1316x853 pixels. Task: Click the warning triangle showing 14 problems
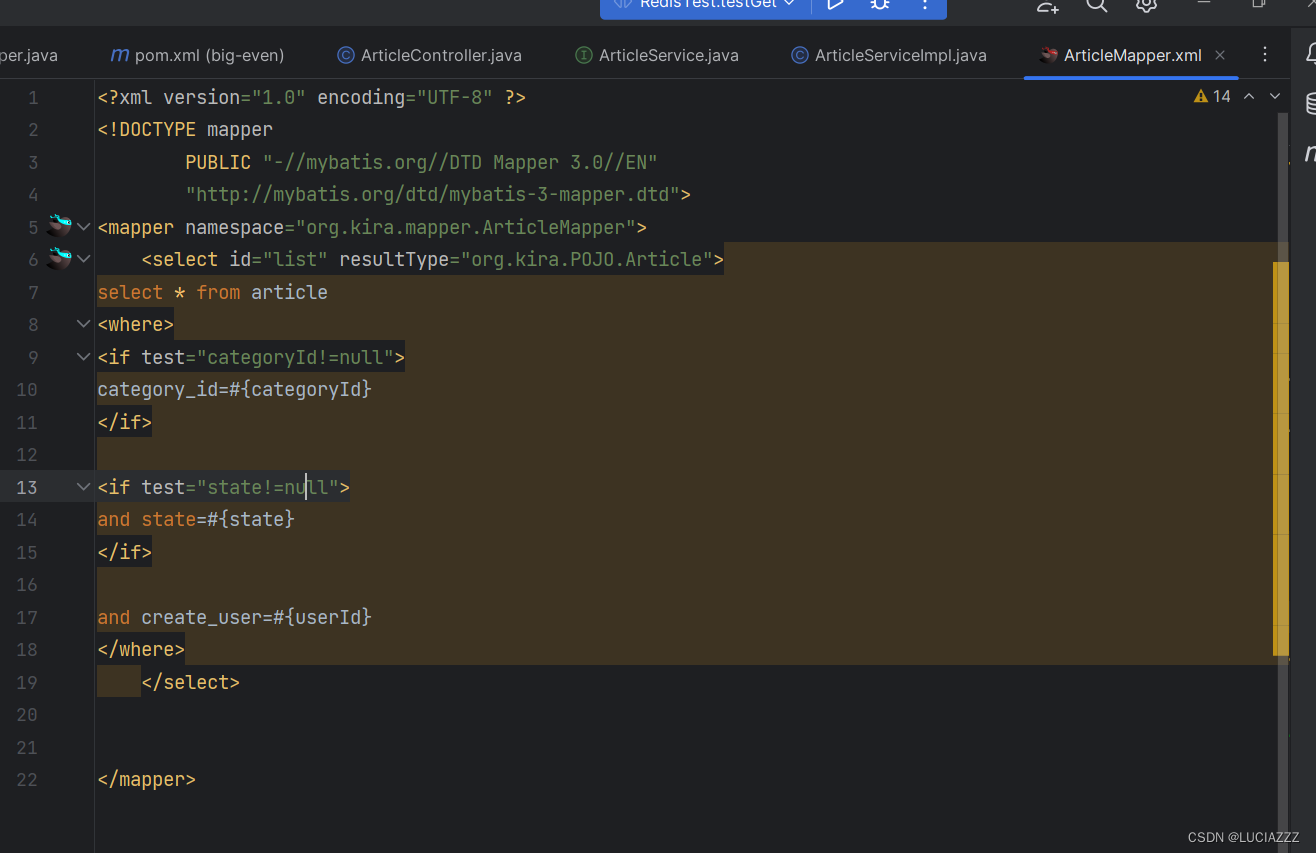click(1200, 96)
